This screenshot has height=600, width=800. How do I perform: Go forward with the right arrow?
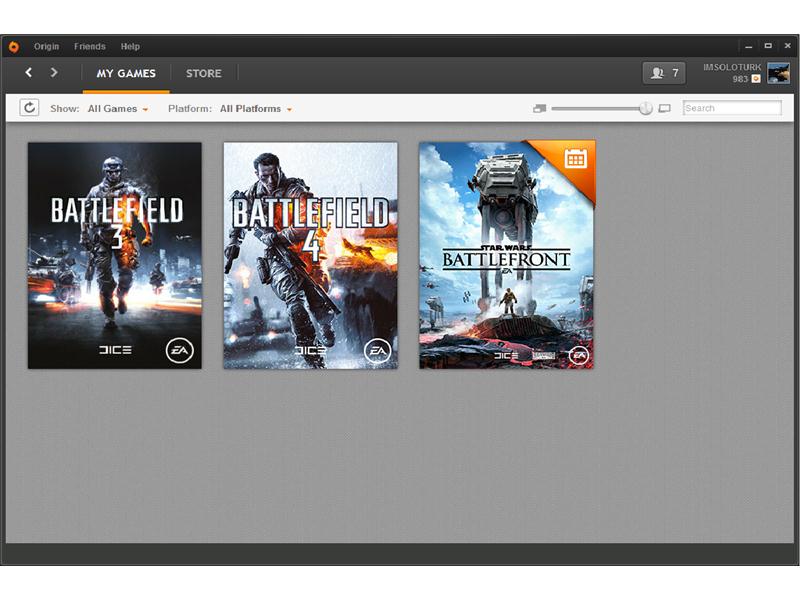(x=54, y=72)
